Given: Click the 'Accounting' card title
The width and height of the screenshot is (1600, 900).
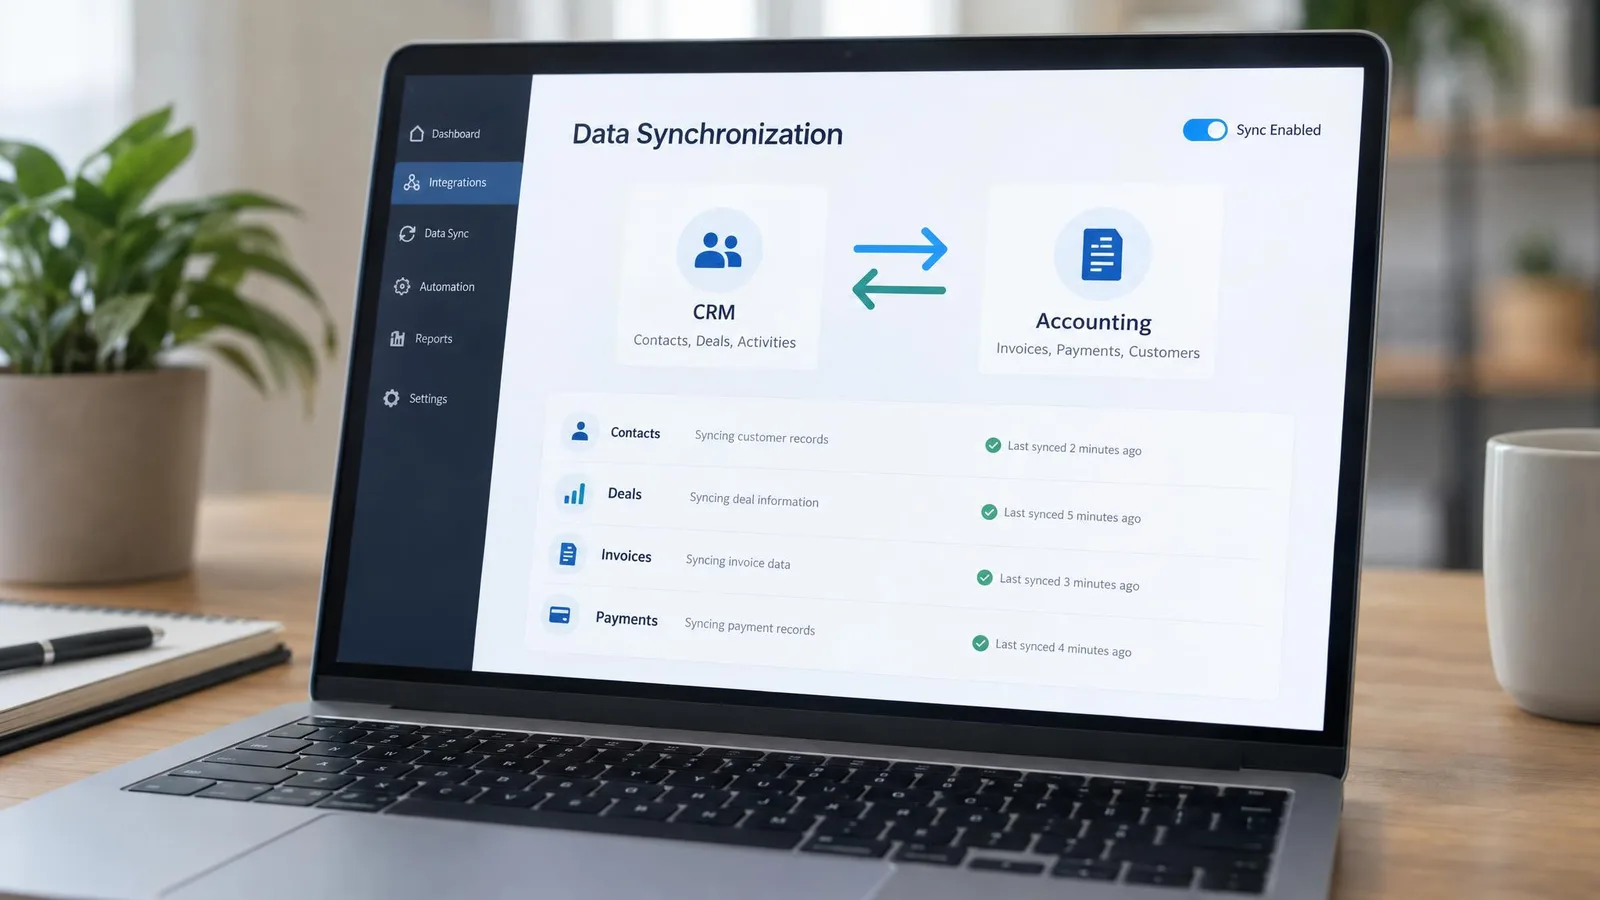Looking at the screenshot, I should pos(1094,322).
